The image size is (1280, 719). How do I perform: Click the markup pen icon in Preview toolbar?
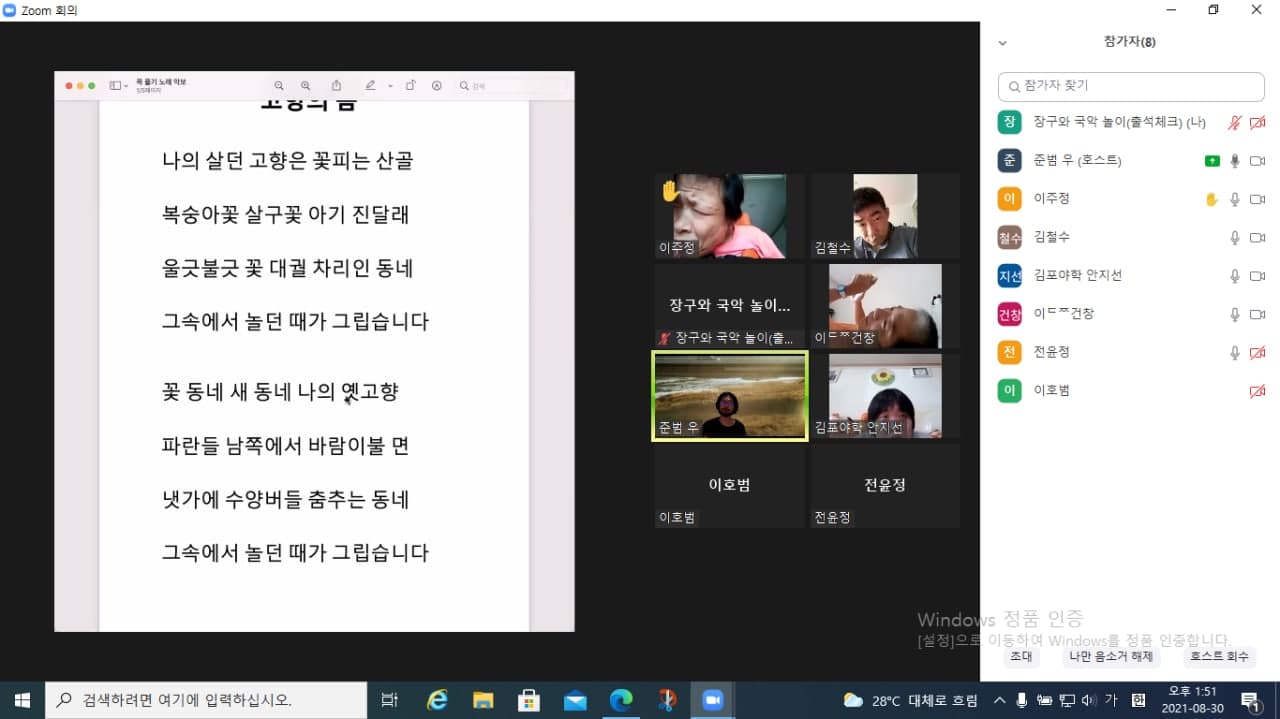pyautogui.click(x=371, y=86)
